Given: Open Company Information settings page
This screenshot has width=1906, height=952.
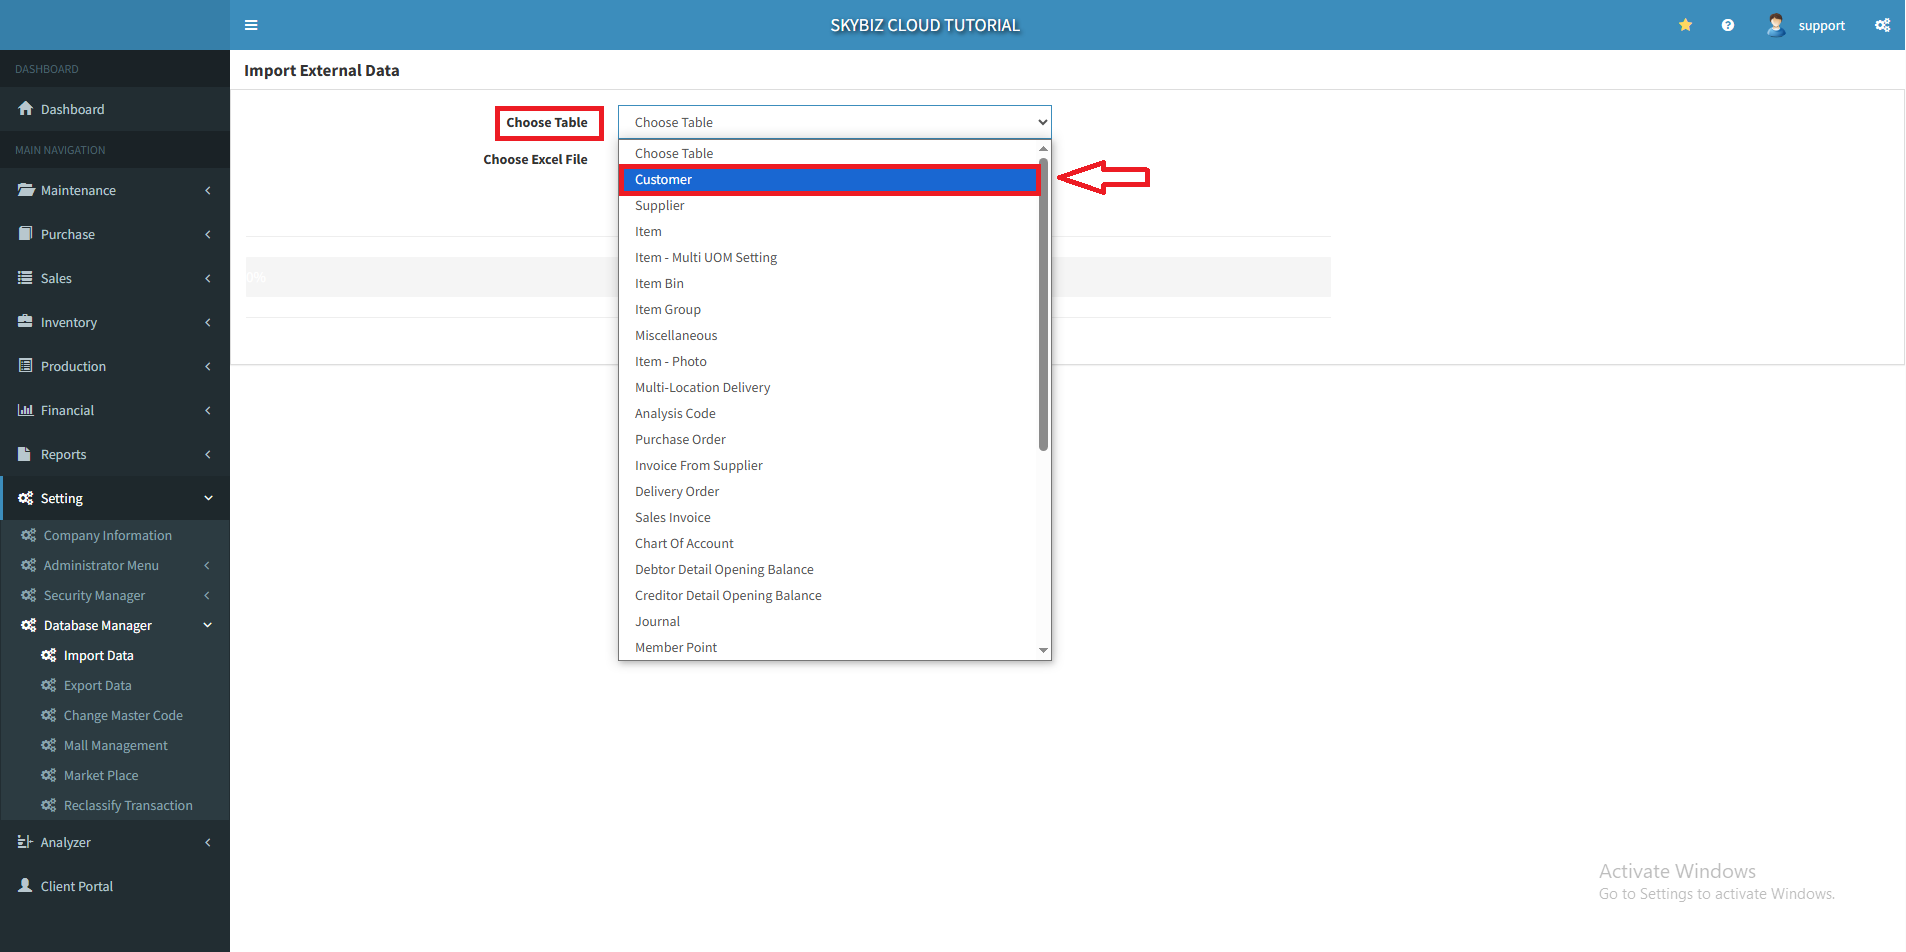Looking at the screenshot, I should coord(107,536).
